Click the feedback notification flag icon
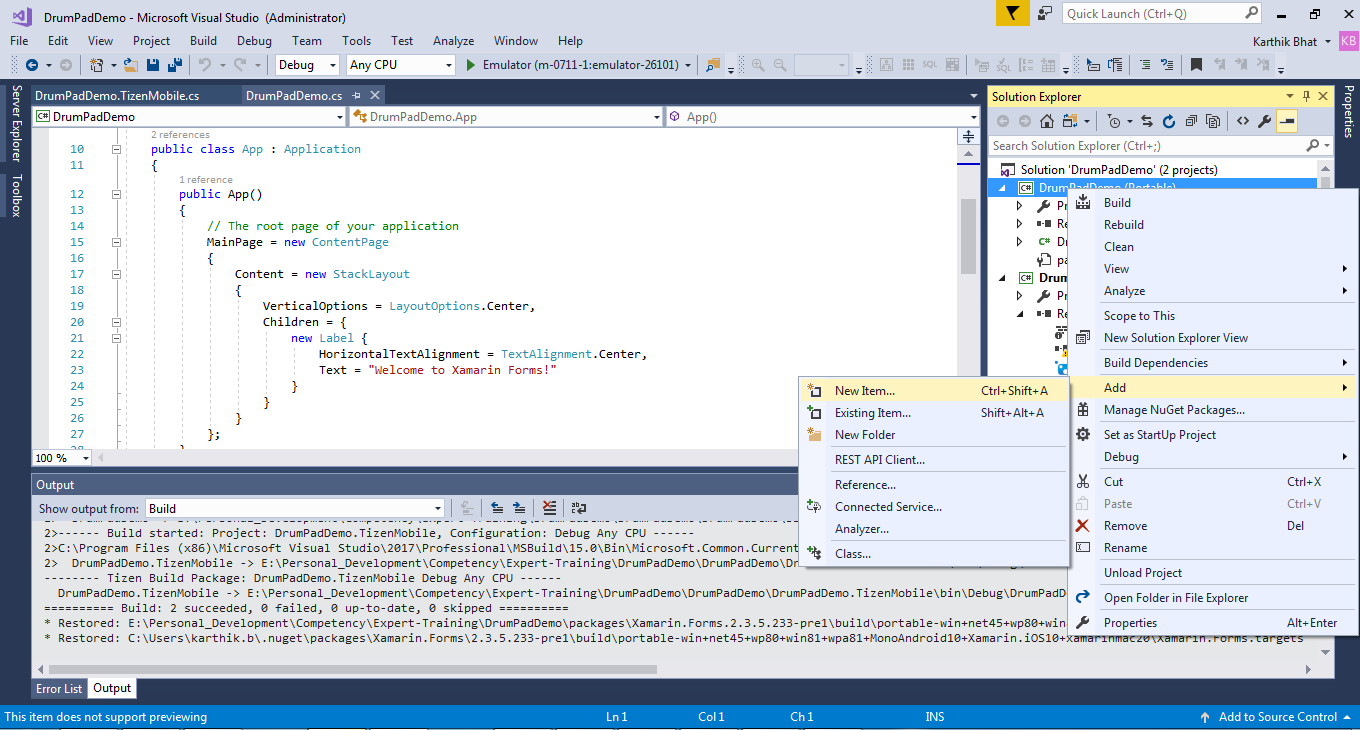 pos(1011,13)
